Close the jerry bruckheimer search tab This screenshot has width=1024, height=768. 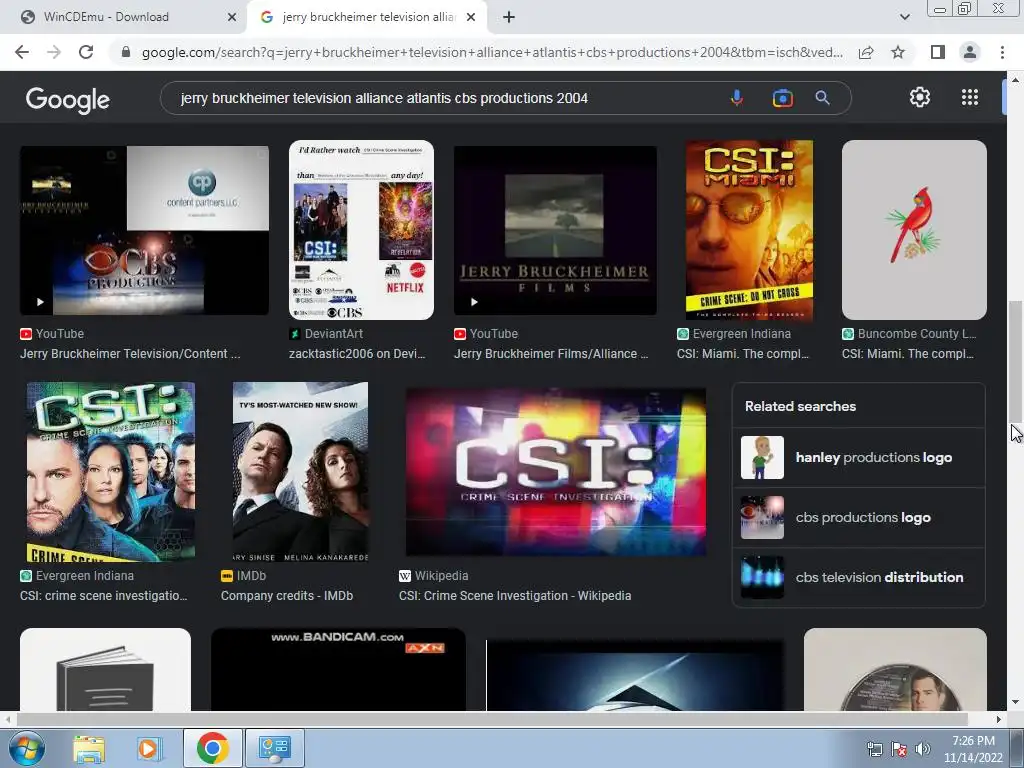(x=471, y=18)
